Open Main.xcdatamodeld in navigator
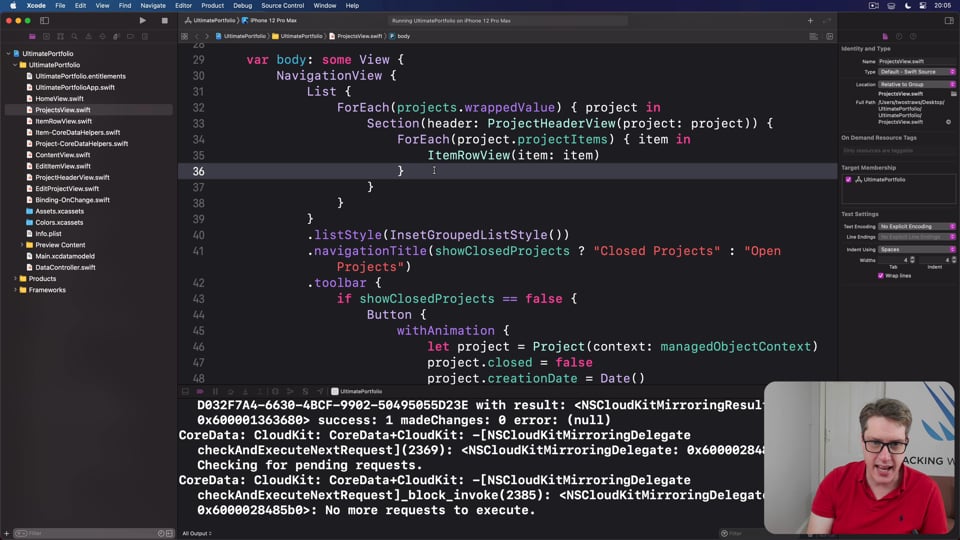Viewport: 960px width, 540px height. click(x=65, y=256)
